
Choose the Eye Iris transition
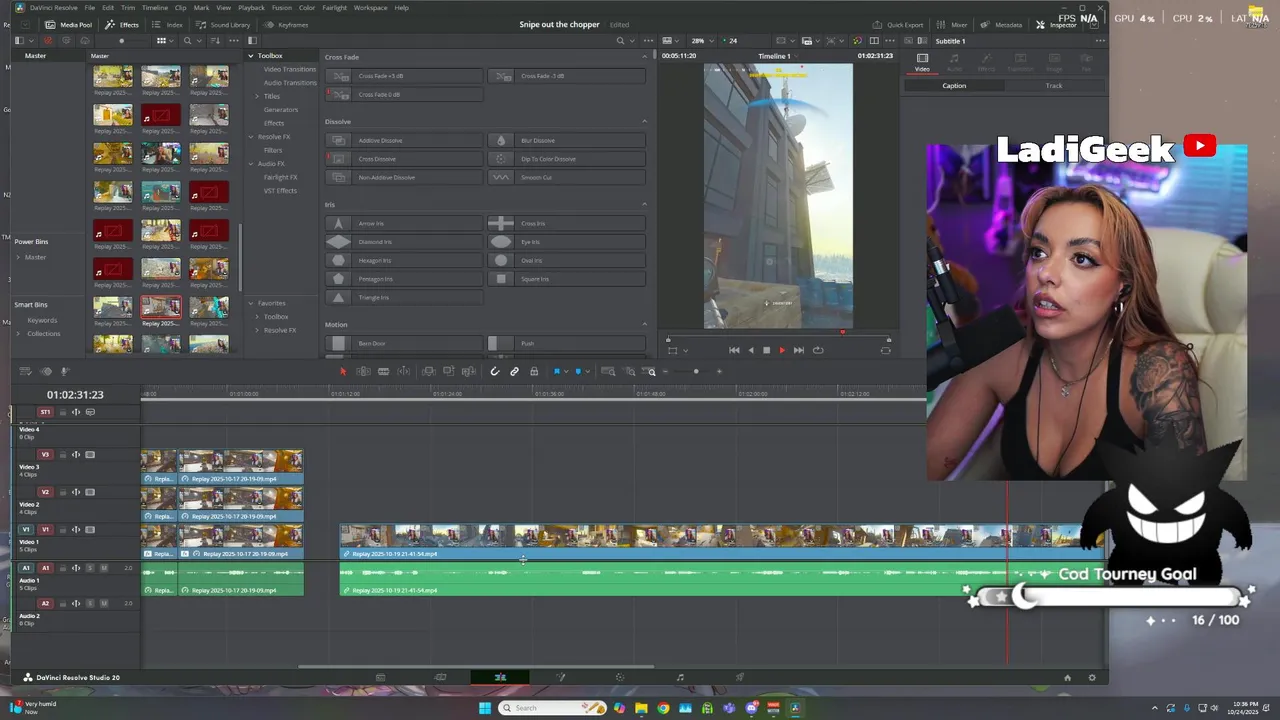567,242
